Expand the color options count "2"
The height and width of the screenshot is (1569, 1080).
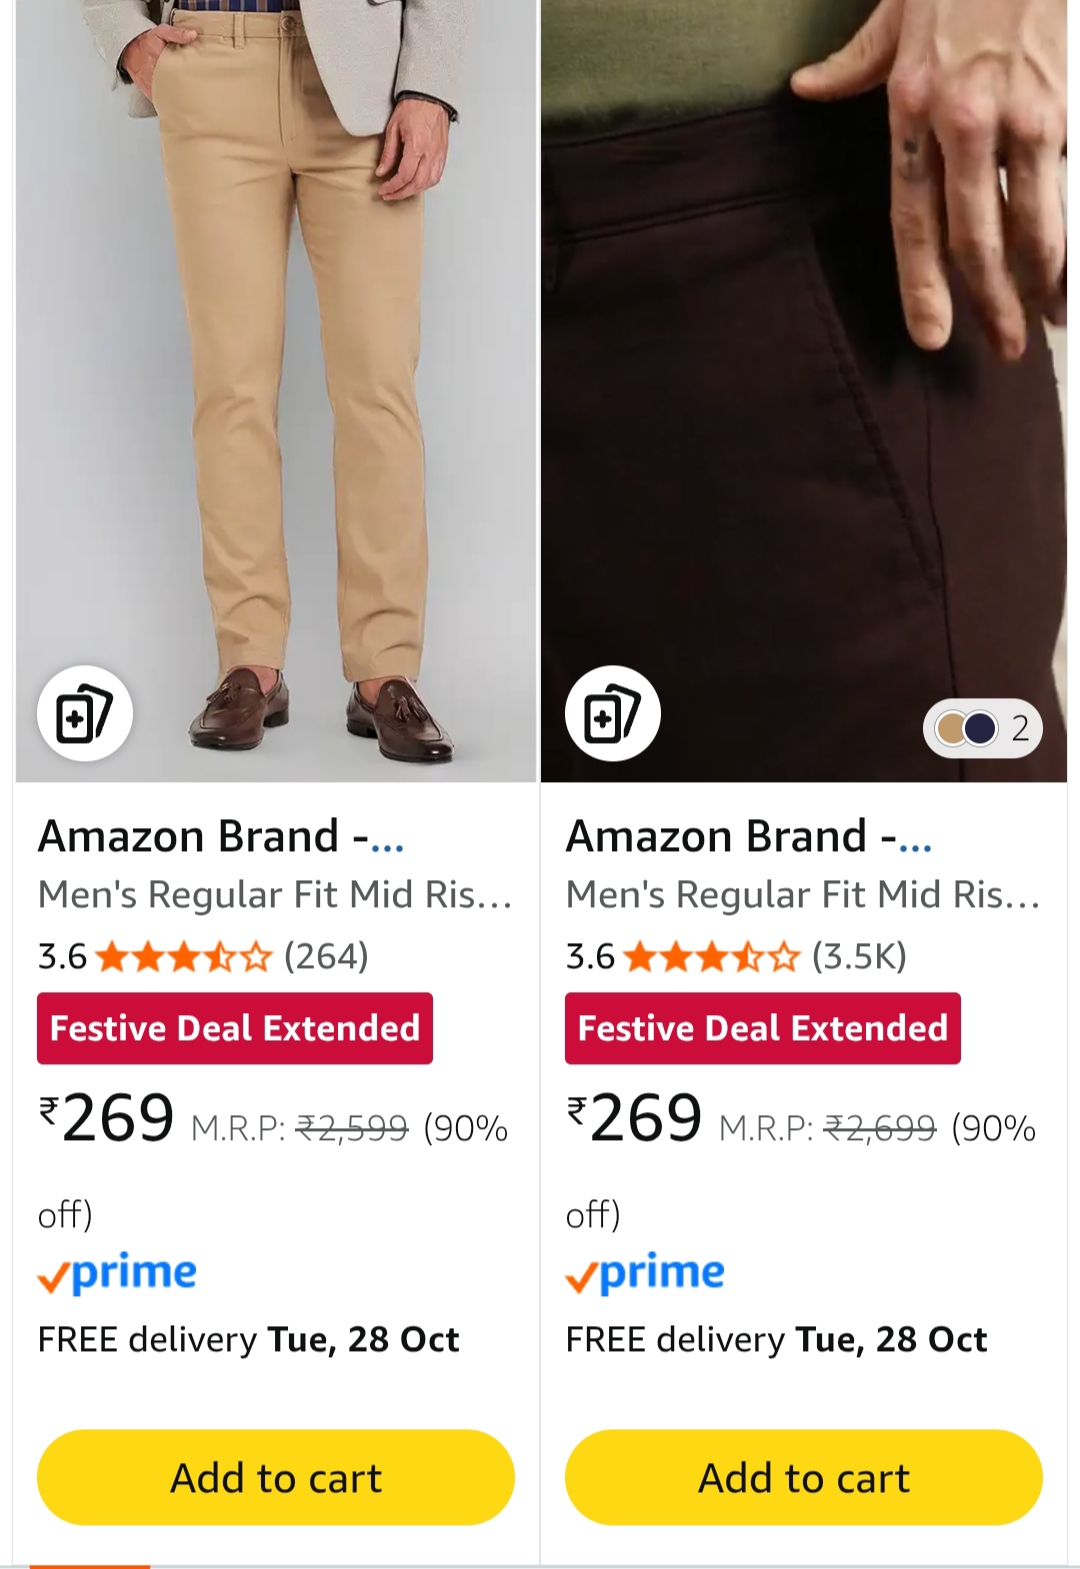(1020, 728)
